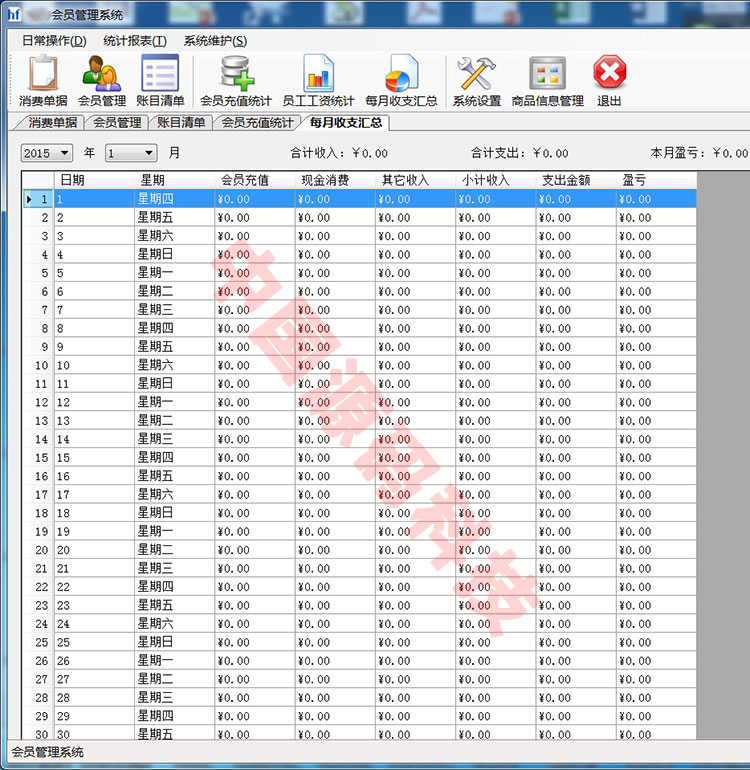
Task: Click the red 退出 exit icon
Action: [610, 81]
